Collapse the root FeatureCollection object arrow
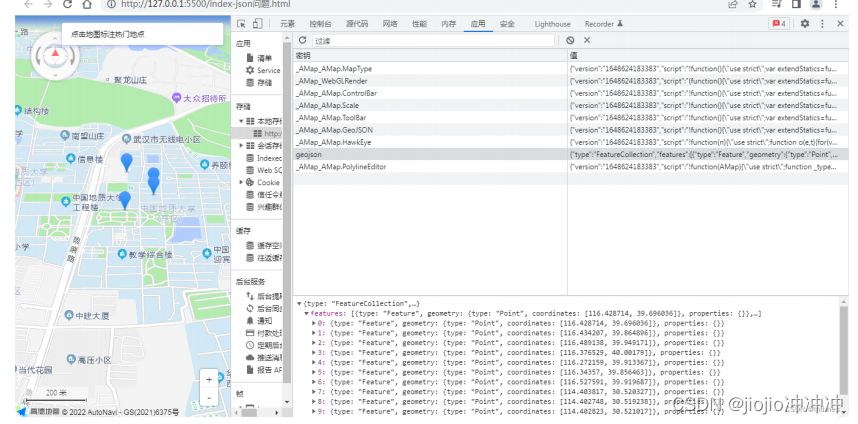The image size is (858, 424). coord(299,304)
